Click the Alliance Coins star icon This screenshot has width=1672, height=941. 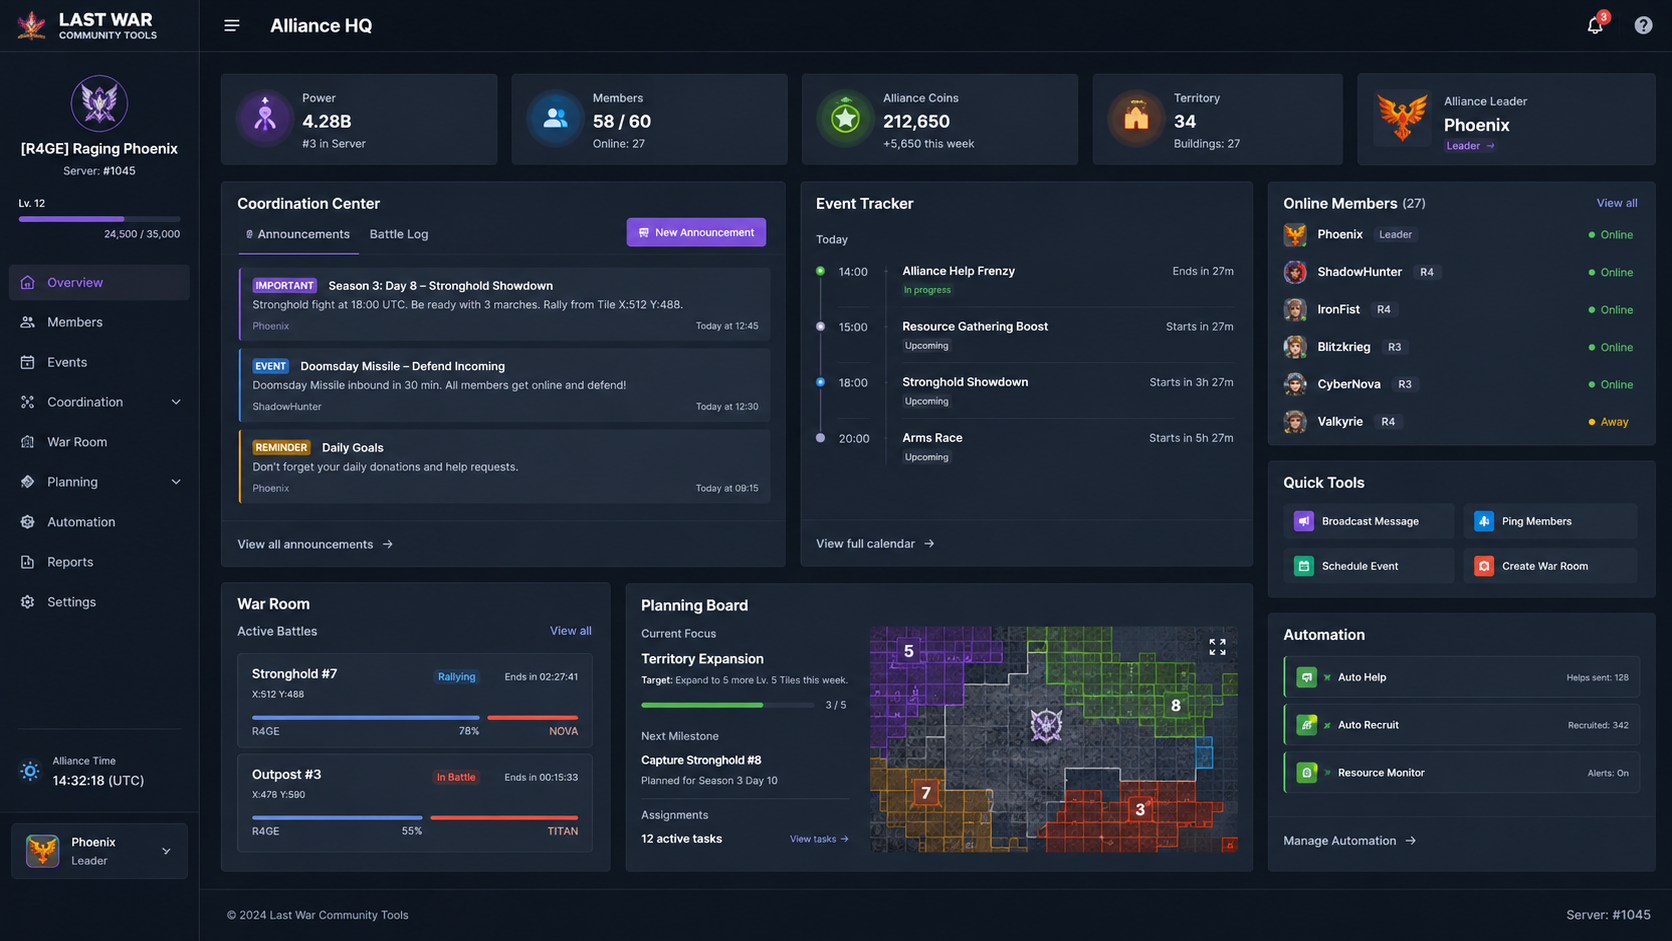[x=846, y=119]
